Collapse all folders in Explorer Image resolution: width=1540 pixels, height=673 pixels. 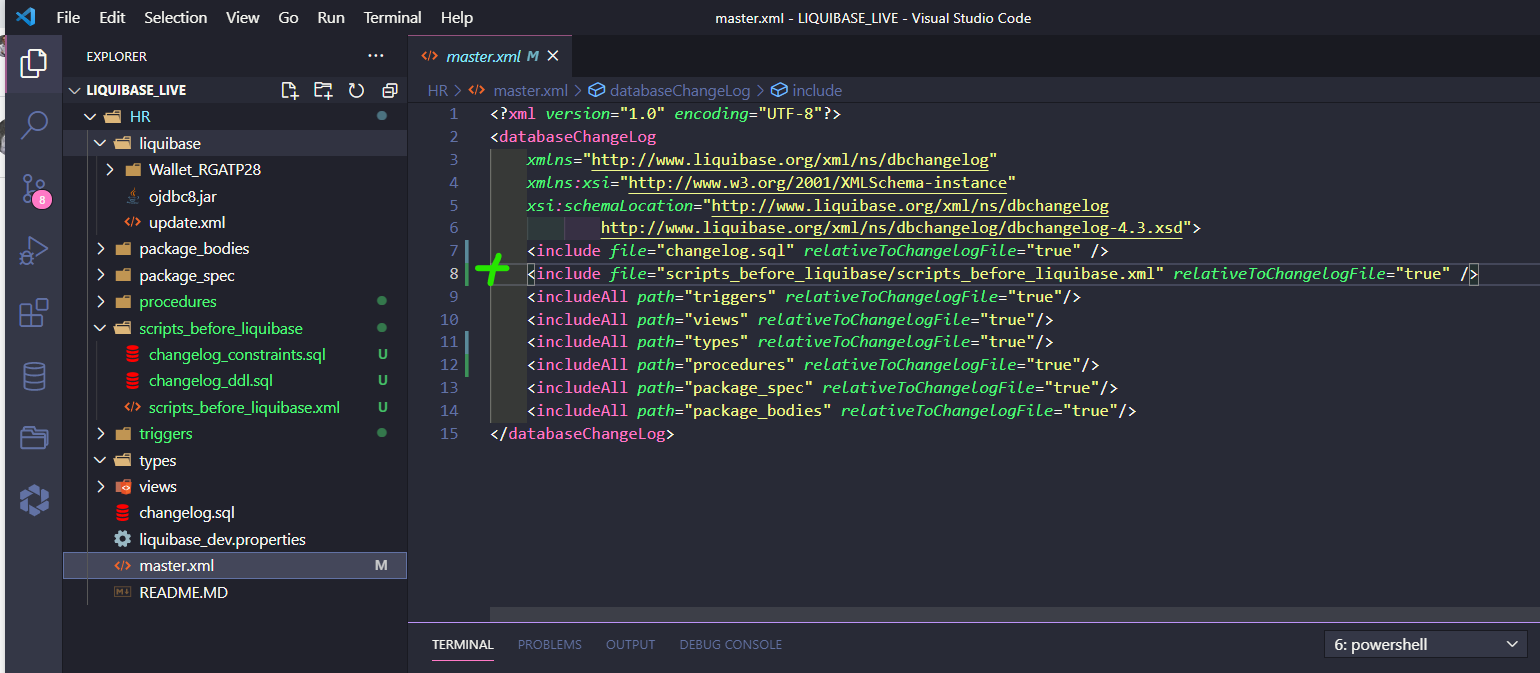click(x=389, y=91)
